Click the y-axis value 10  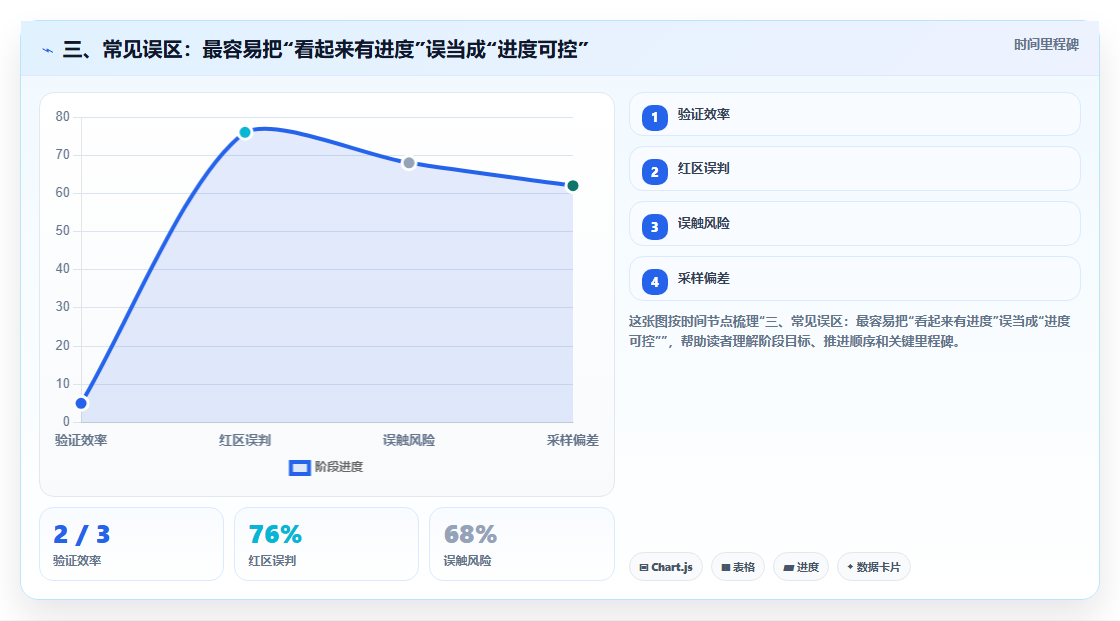[x=63, y=384]
